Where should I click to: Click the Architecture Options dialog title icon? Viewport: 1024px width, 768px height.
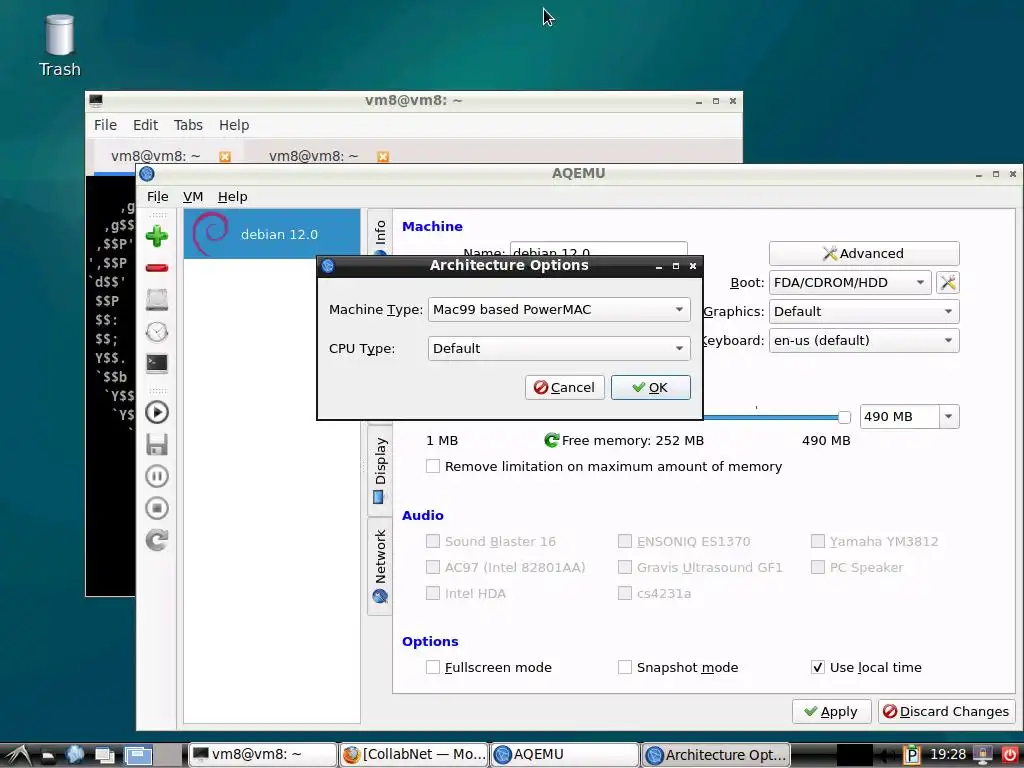(328, 266)
